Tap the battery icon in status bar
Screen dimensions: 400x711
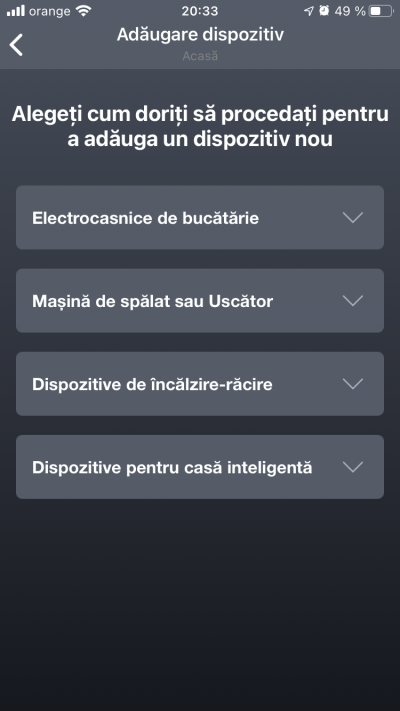[381, 11]
